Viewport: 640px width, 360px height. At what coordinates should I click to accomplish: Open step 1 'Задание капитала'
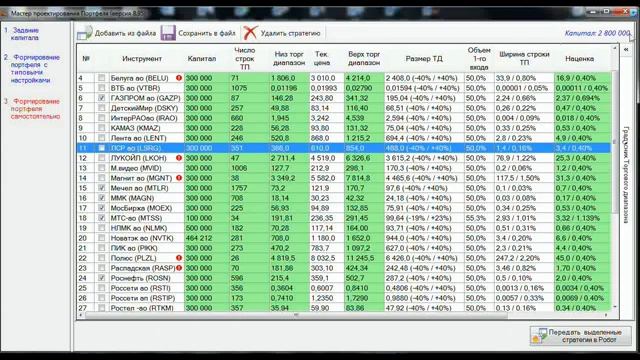click(x=24, y=34)
